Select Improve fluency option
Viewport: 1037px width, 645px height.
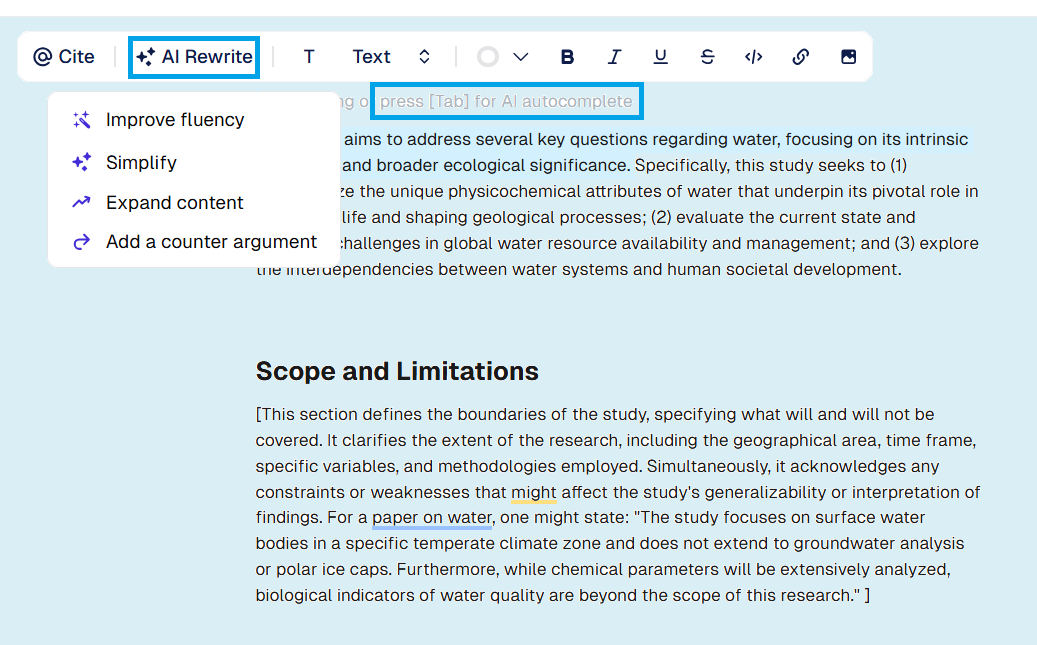pyautogui.click(x=175, y=120)
